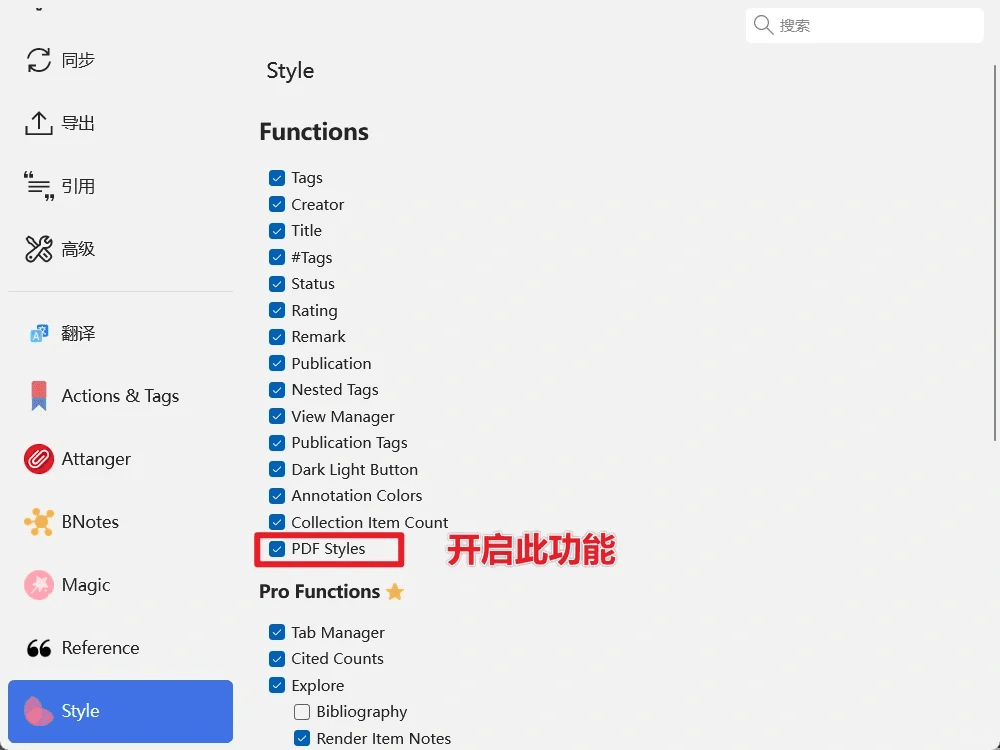Turn off Annotation Colors option
Viewport: 1000px width, 750px height.
tap(277, 496)
